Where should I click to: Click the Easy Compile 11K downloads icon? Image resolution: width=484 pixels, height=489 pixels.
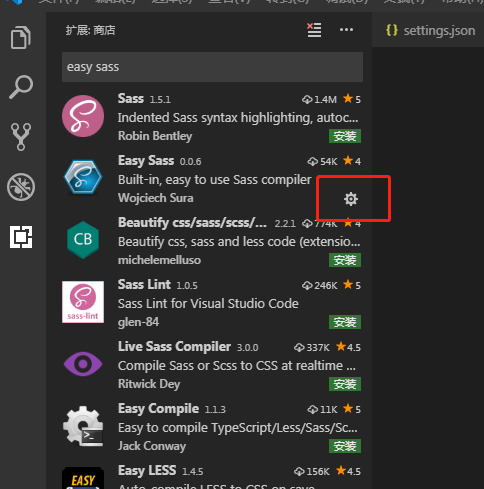pos(313,410)
